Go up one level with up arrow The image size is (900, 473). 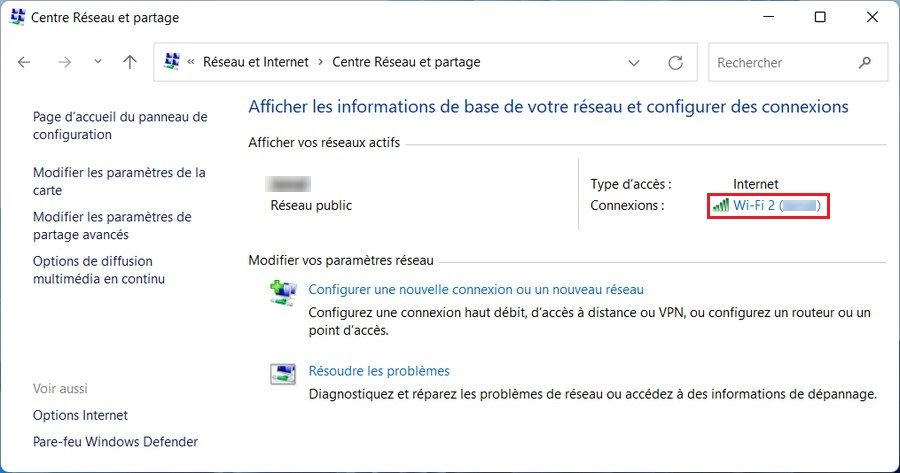pyautogui.click(x=130, y=62)
